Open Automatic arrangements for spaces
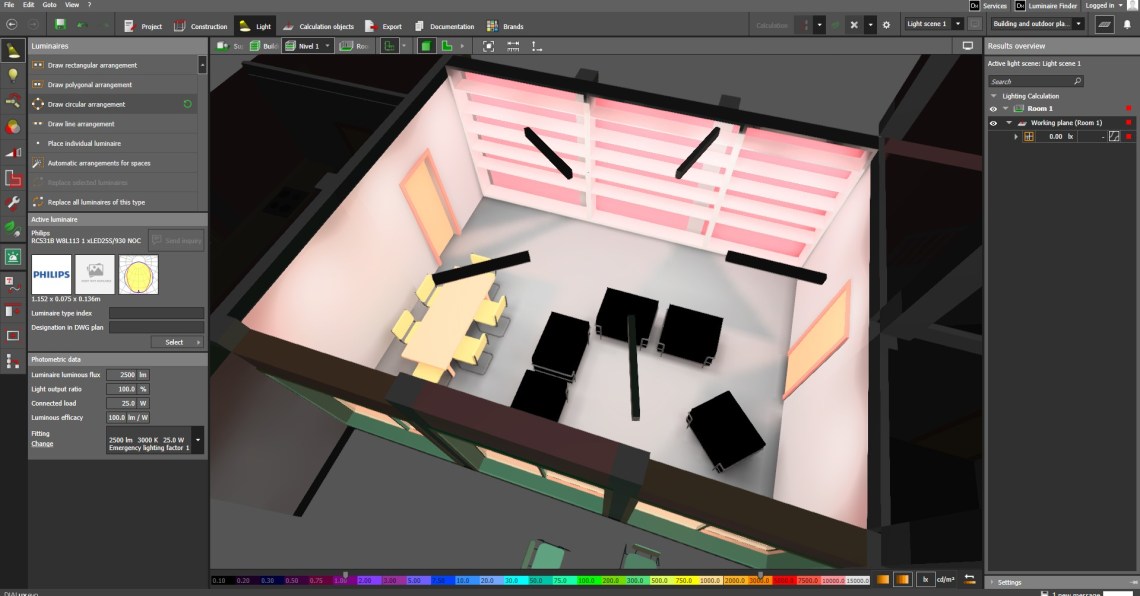This screenshot has height=596, width=1140. click(x=99, y=163)
